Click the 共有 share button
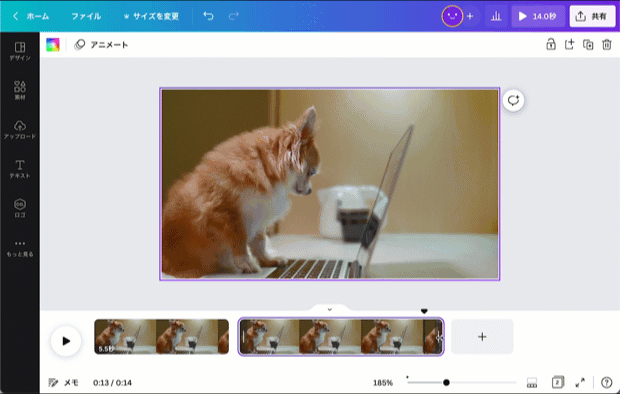 pyautogui.click(x=592, y=16)
